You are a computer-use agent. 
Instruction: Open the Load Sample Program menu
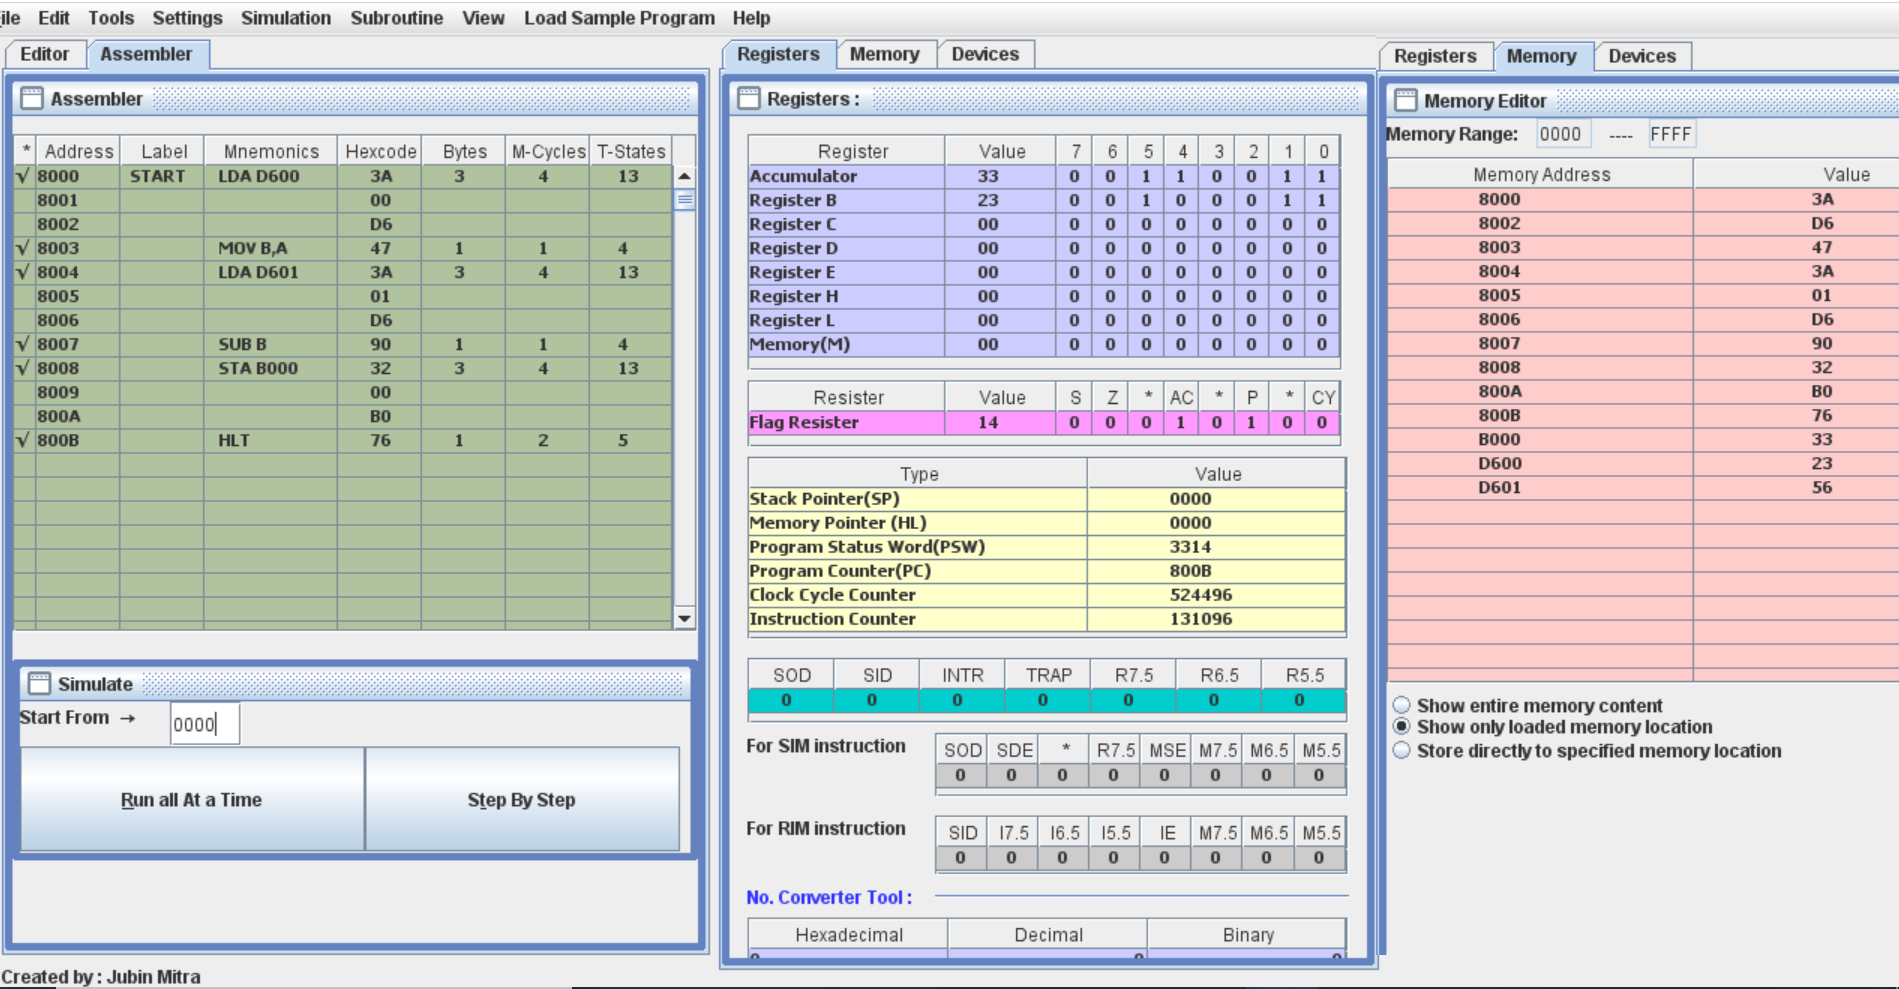618,17
